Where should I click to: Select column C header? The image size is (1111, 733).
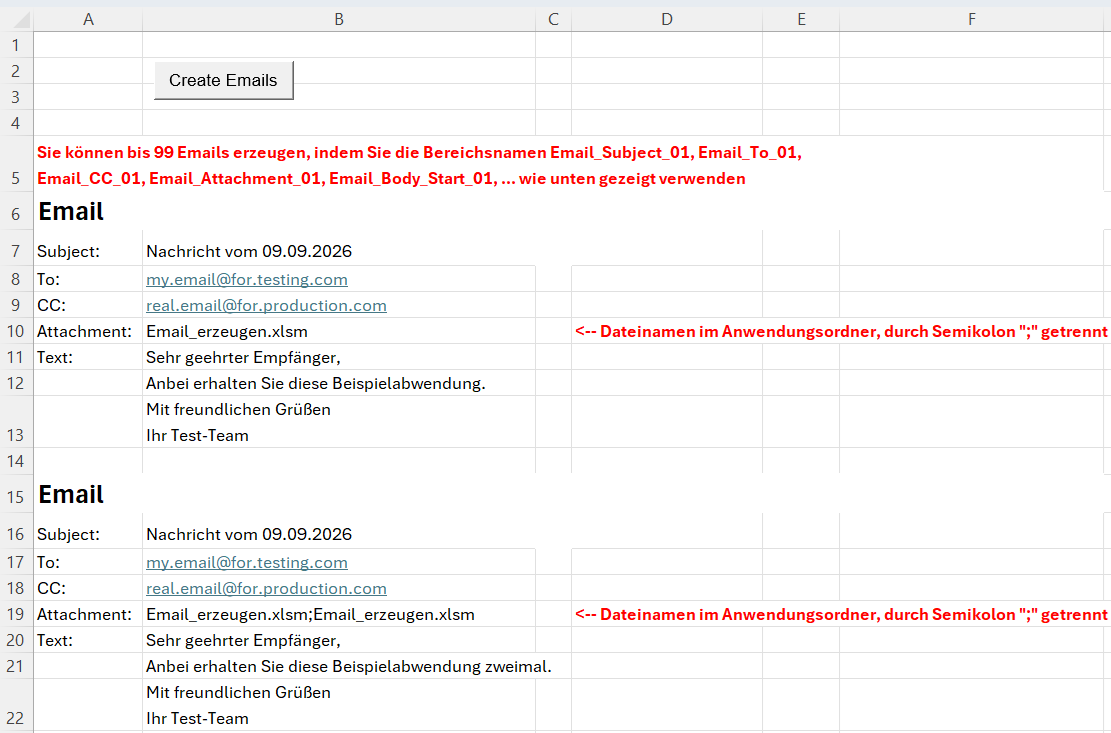(x=553, y=20)
